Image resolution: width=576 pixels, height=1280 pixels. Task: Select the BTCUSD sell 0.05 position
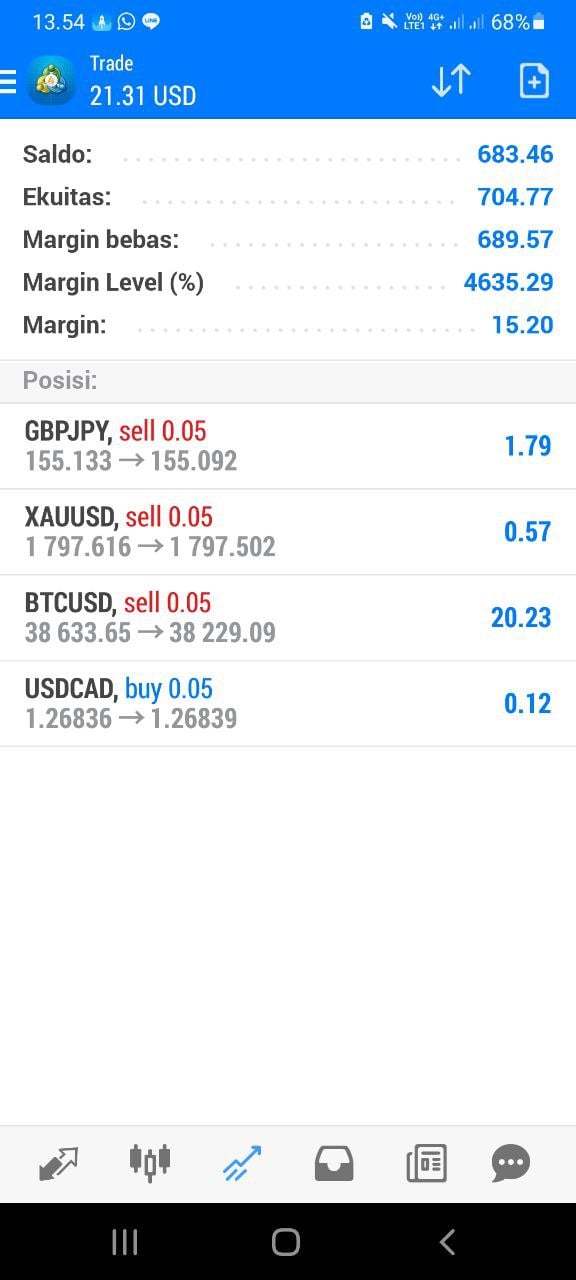288,618
